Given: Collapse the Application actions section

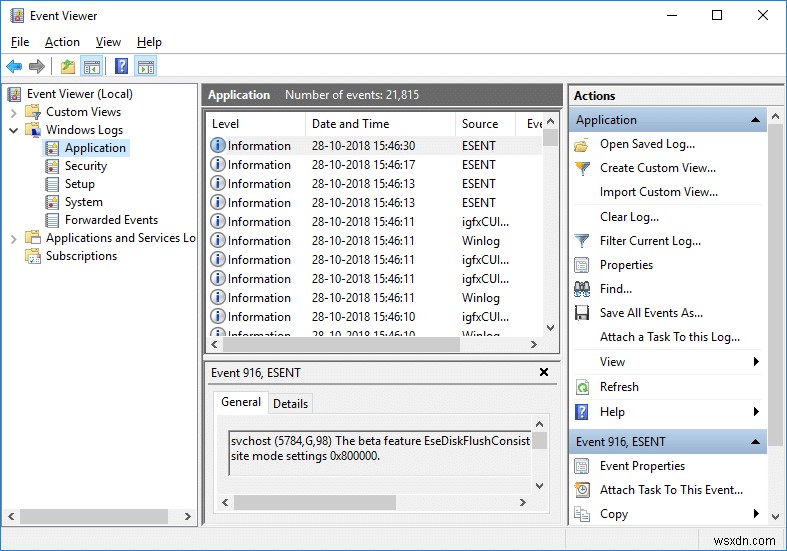Looking at the screenshot, I should 755,120.
